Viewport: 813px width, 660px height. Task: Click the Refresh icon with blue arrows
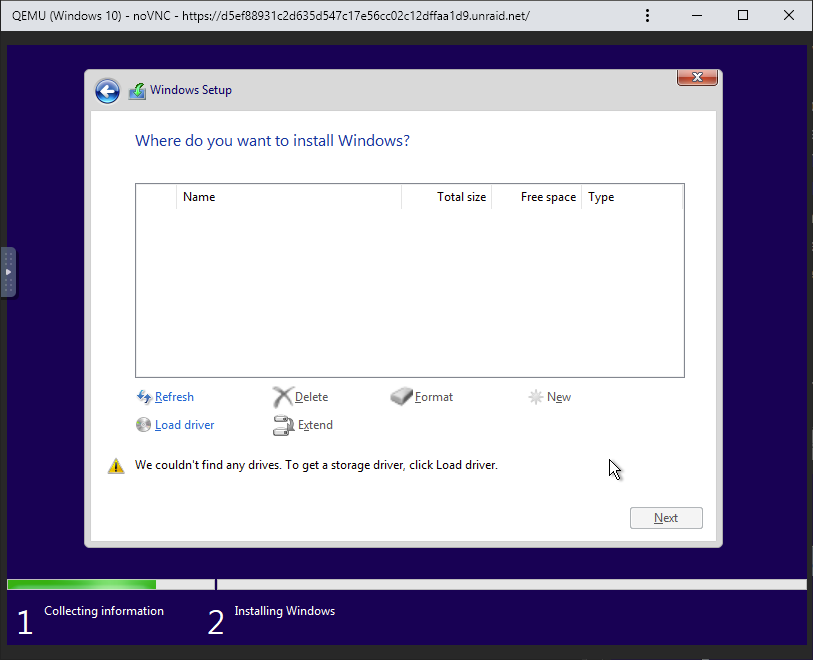[144, 397]
